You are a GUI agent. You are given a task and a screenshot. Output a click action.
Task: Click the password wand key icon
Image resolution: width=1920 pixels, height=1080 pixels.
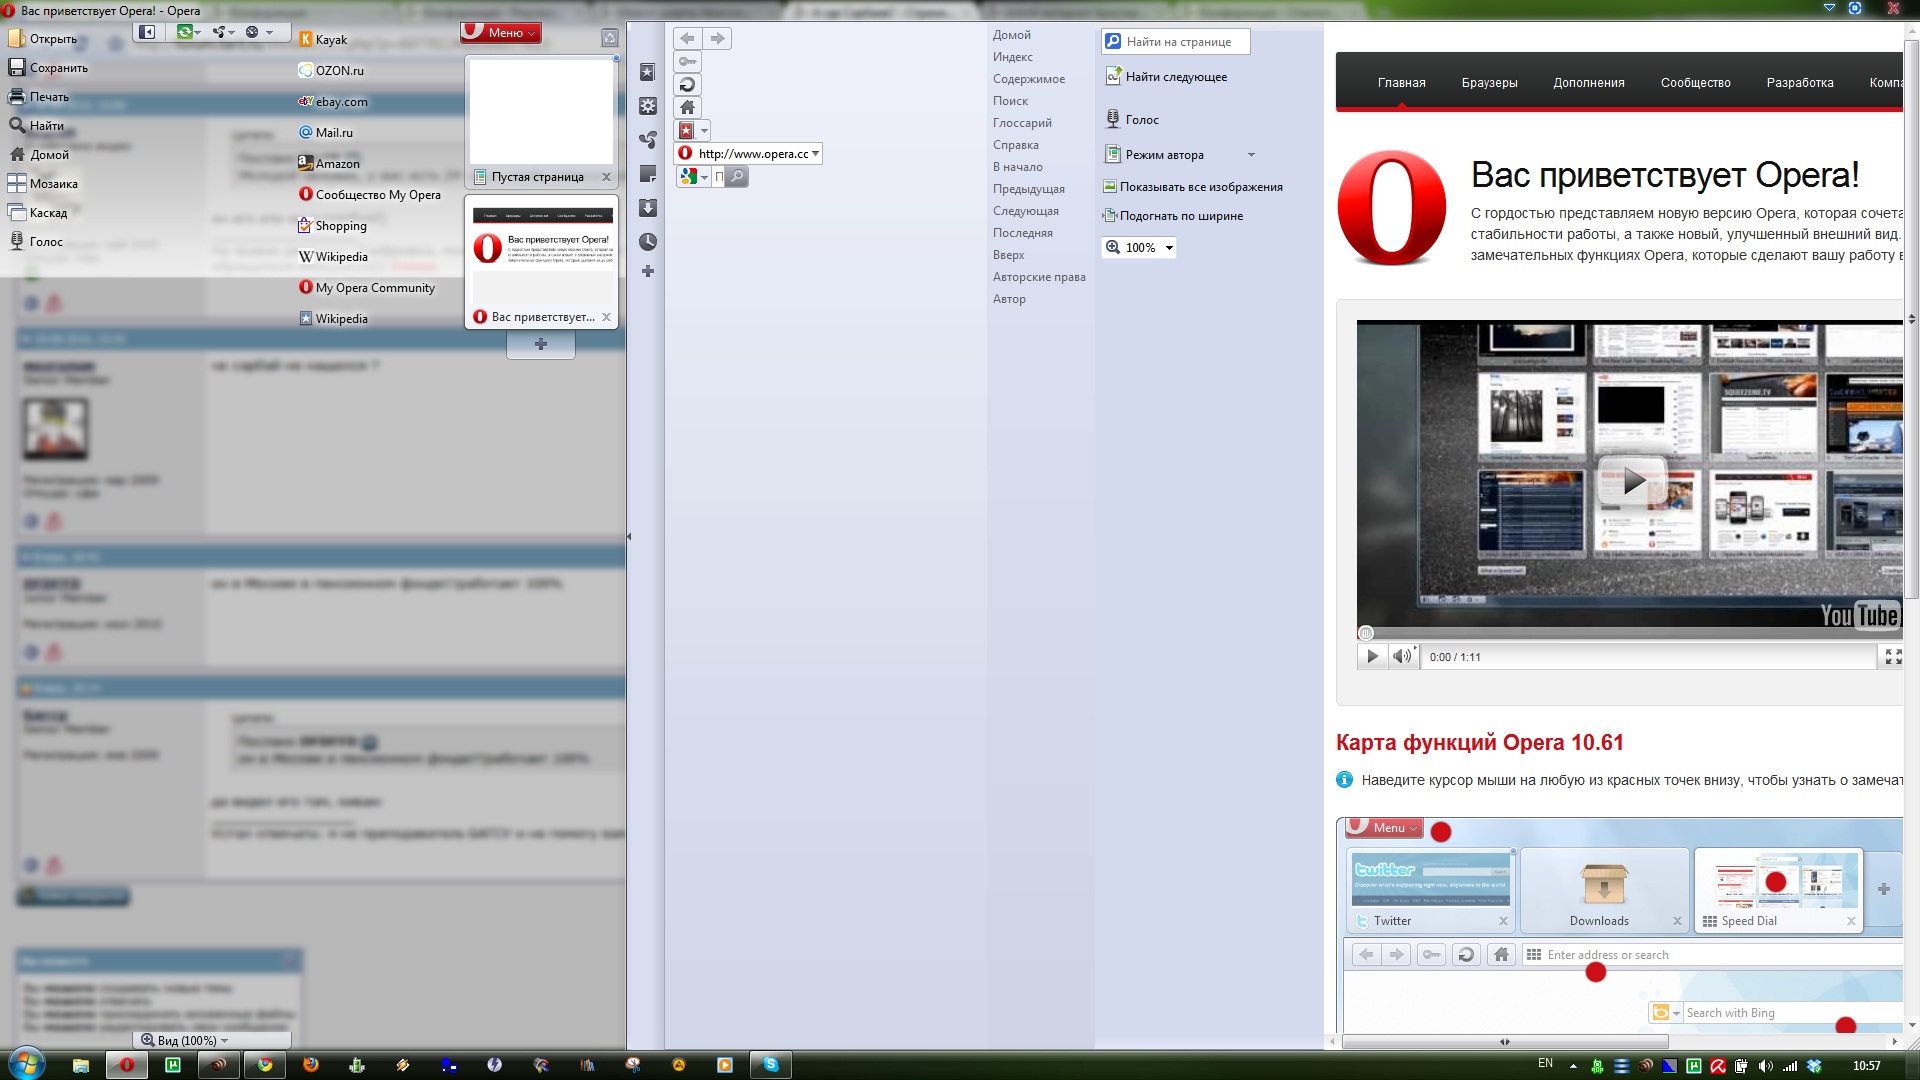tap(688, 62)
